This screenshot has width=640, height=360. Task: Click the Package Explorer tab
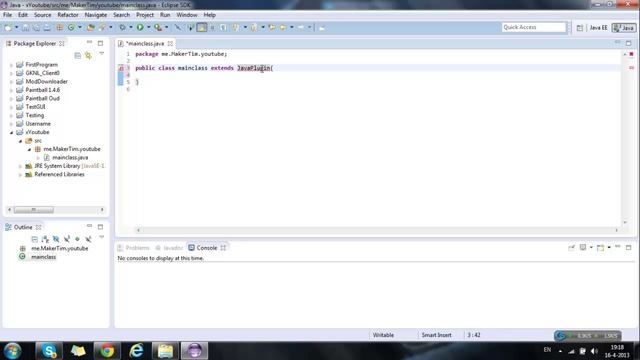34,43
